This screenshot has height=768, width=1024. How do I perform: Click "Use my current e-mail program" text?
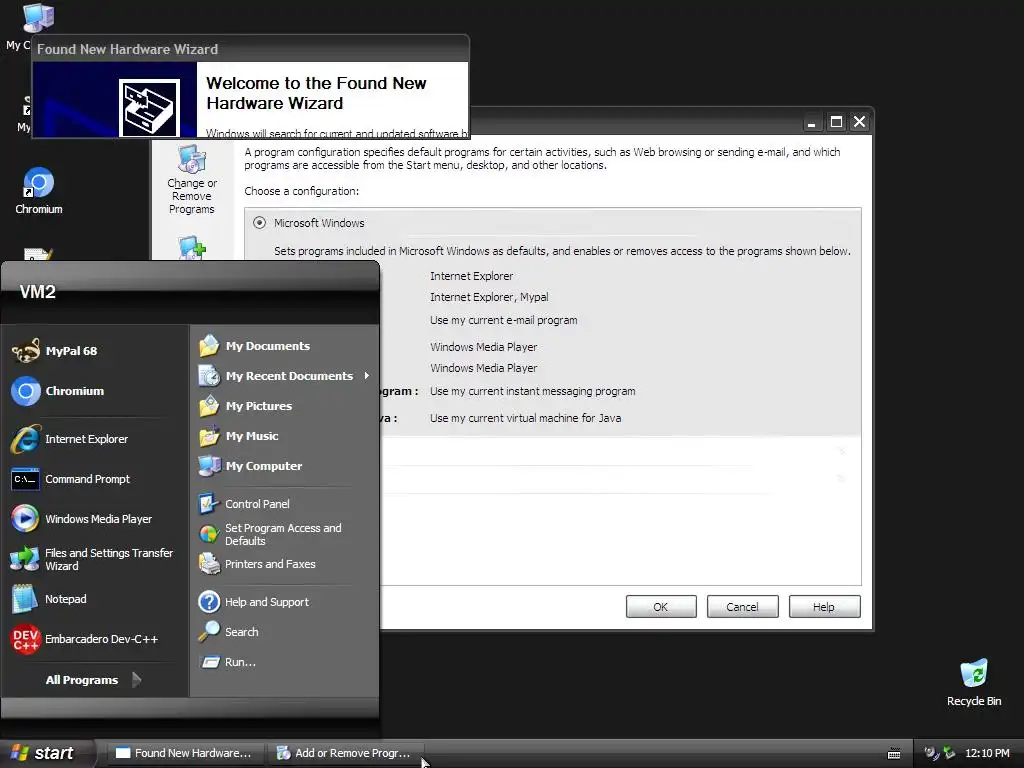point(504,320)
